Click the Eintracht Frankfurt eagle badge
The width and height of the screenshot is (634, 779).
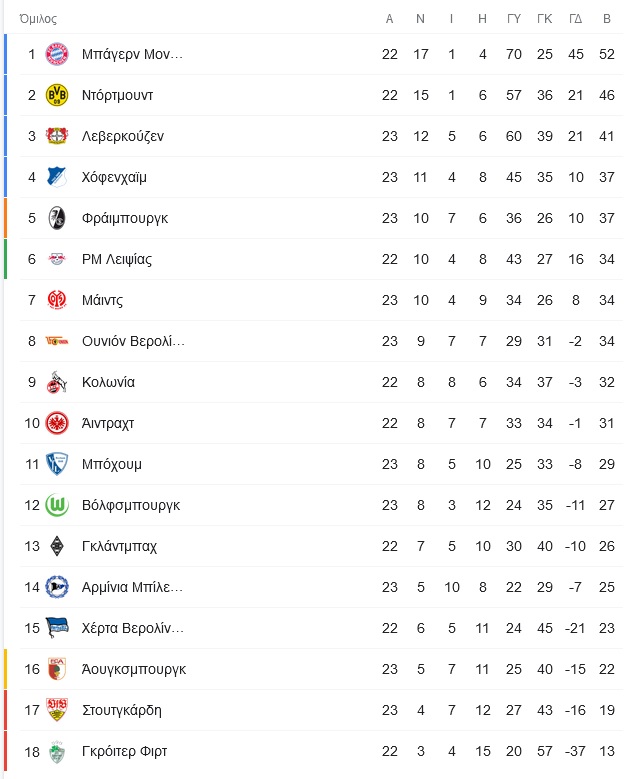click(57, 423)
